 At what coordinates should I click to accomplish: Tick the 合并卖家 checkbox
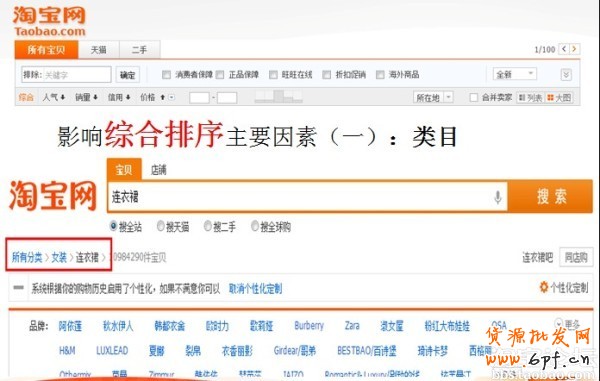473,98
